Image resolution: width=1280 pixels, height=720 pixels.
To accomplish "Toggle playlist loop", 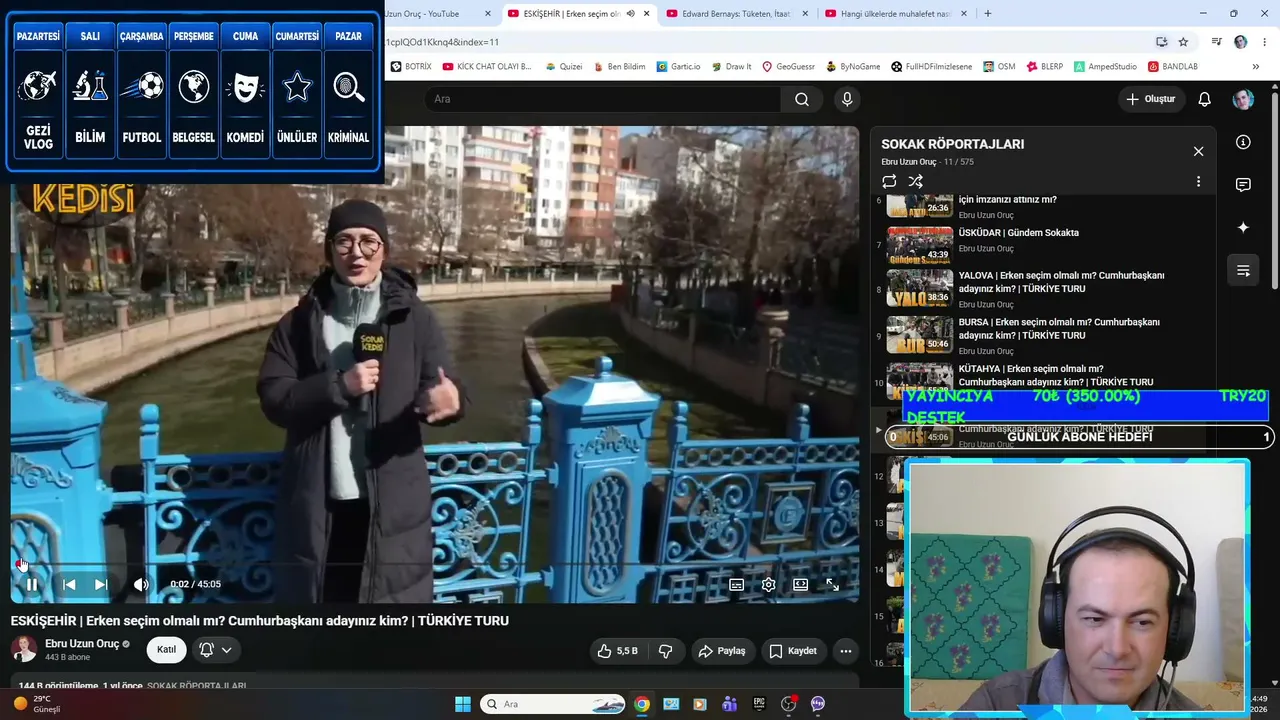I will [x=889, y=182].
